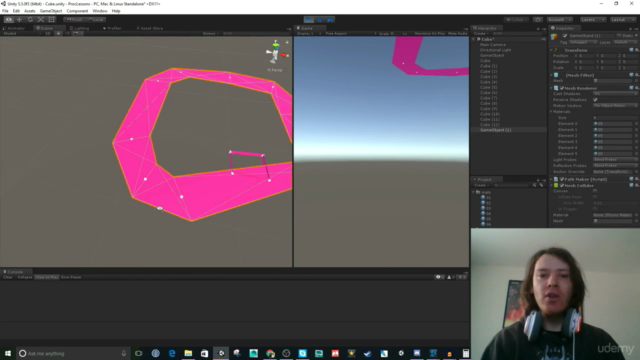
Task: Open the Layout dropdown
Action: pyautogui.click(x=623, y=20)
